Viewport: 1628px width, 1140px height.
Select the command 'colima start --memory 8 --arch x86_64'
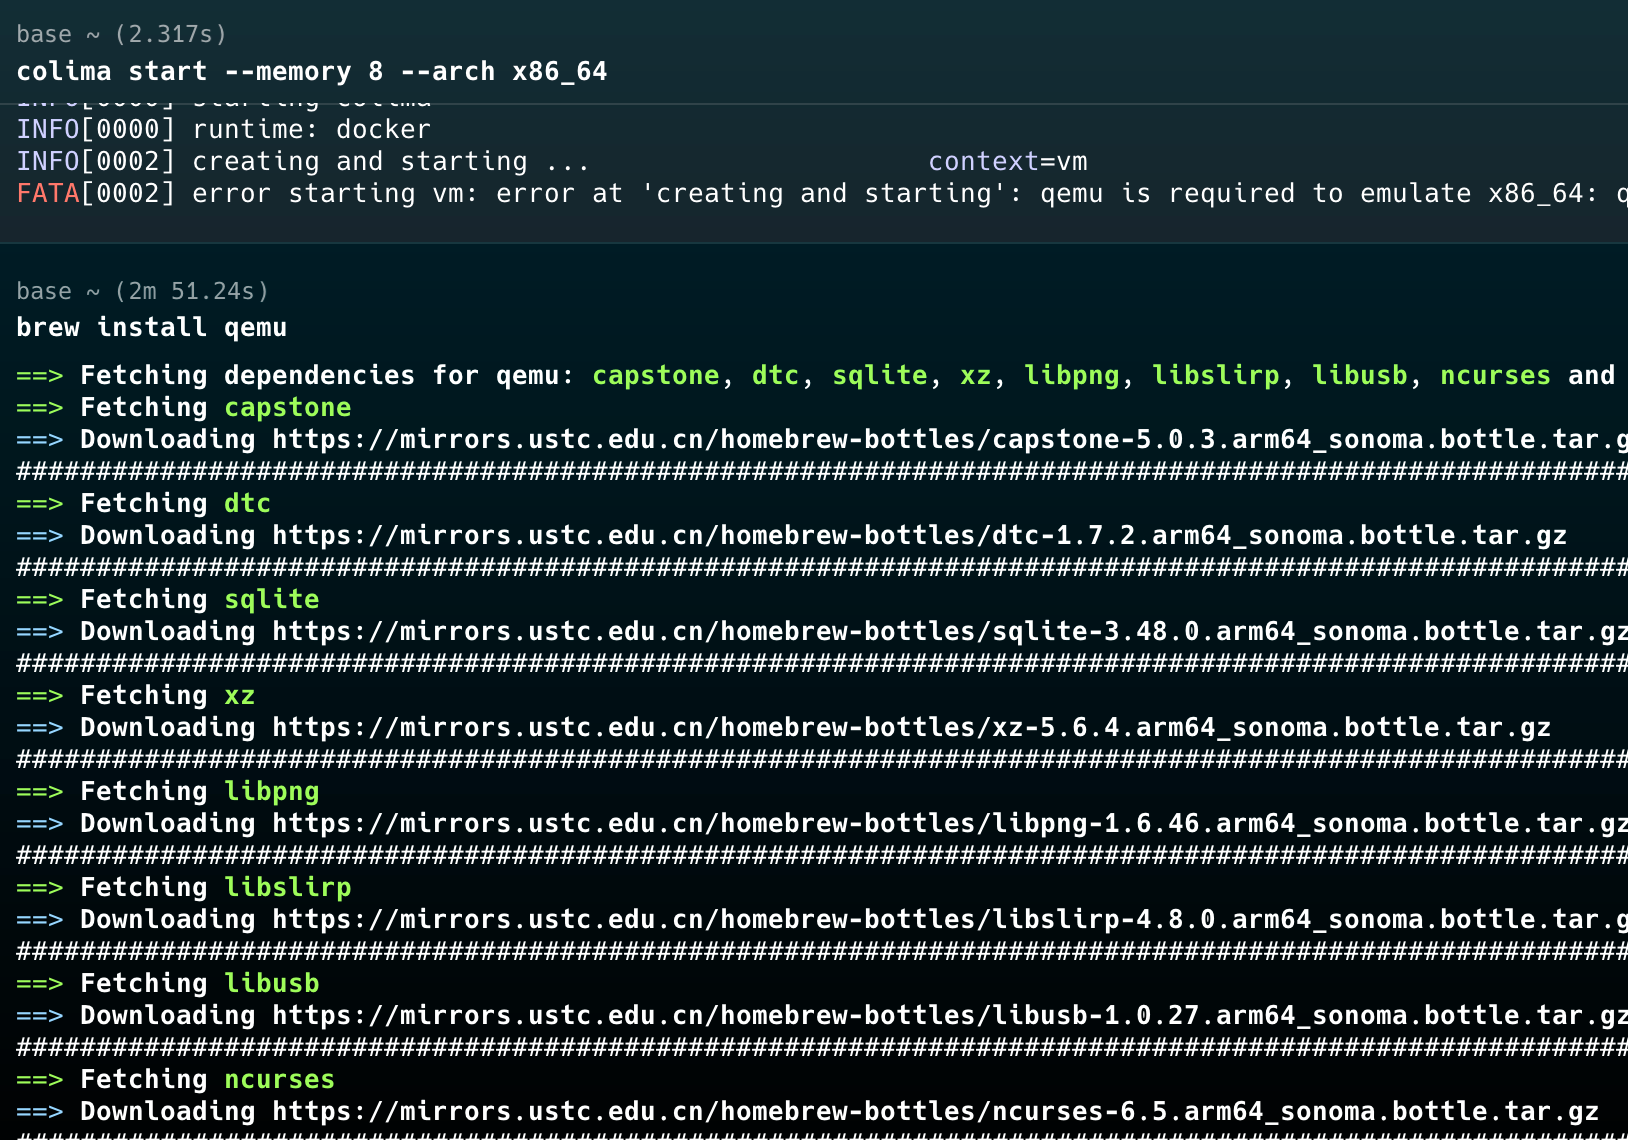click(312, 72)
